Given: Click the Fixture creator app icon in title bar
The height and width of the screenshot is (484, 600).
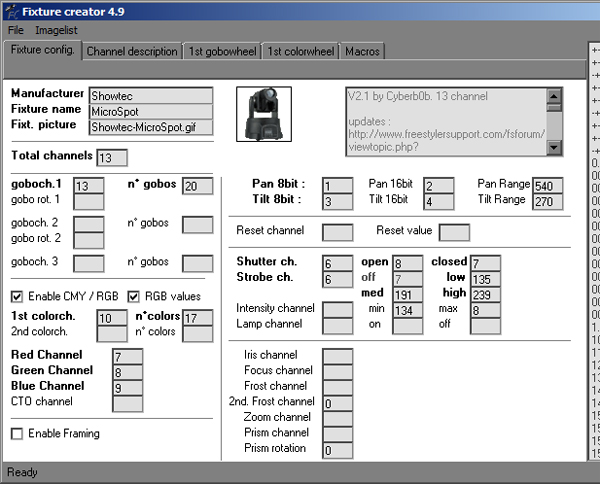Looking at the screenshot, I should tap(12, 12).
